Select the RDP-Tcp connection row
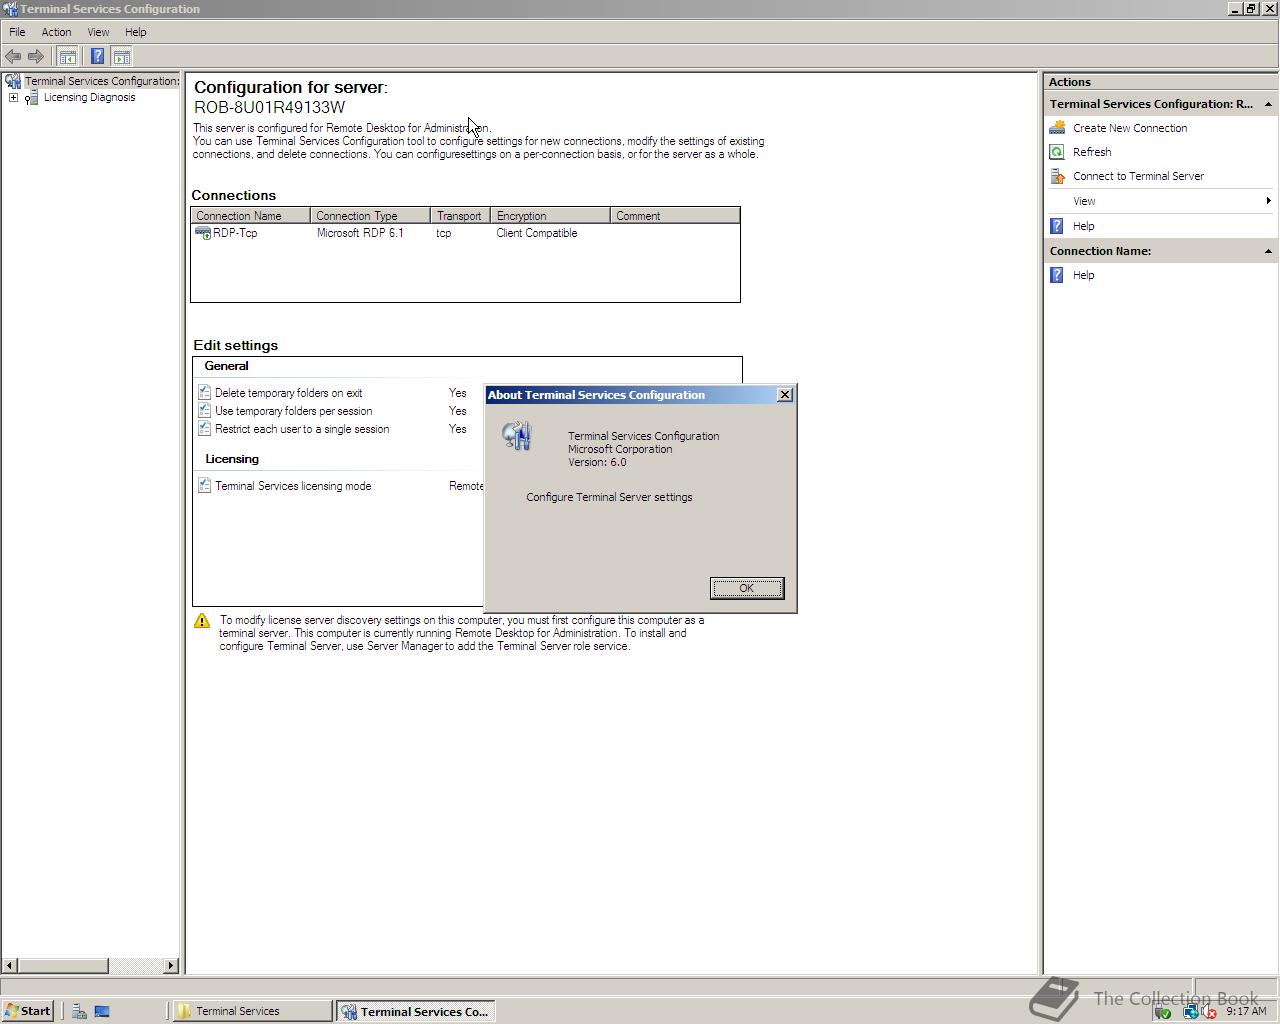Viewport: 1280px width, 1024px height. click(x=465, y=233)
